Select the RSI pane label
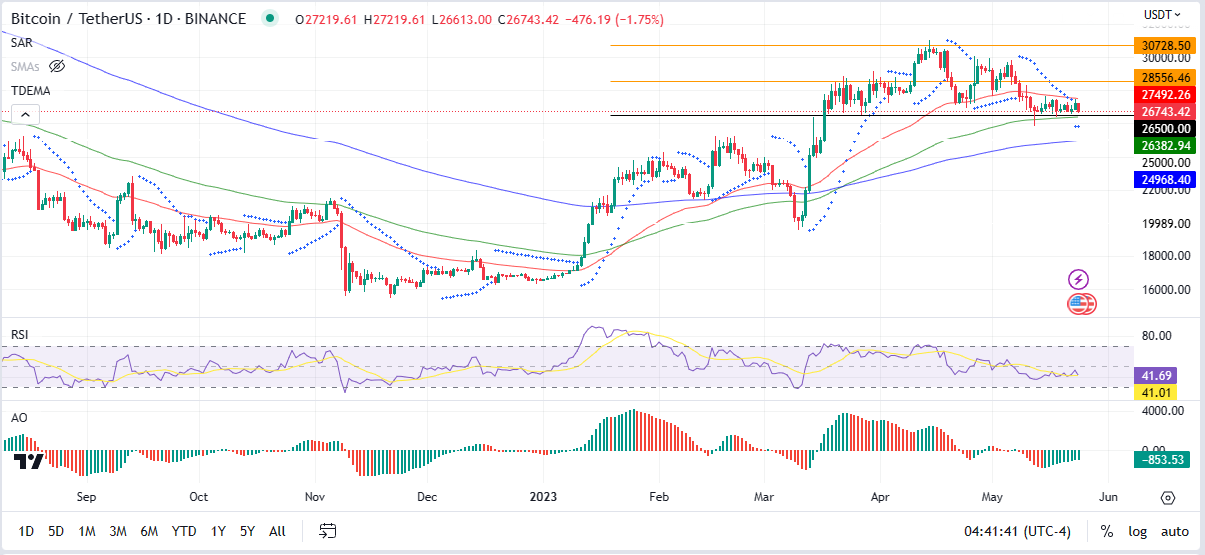This screenshot has height=555, width=1205. 18,333
